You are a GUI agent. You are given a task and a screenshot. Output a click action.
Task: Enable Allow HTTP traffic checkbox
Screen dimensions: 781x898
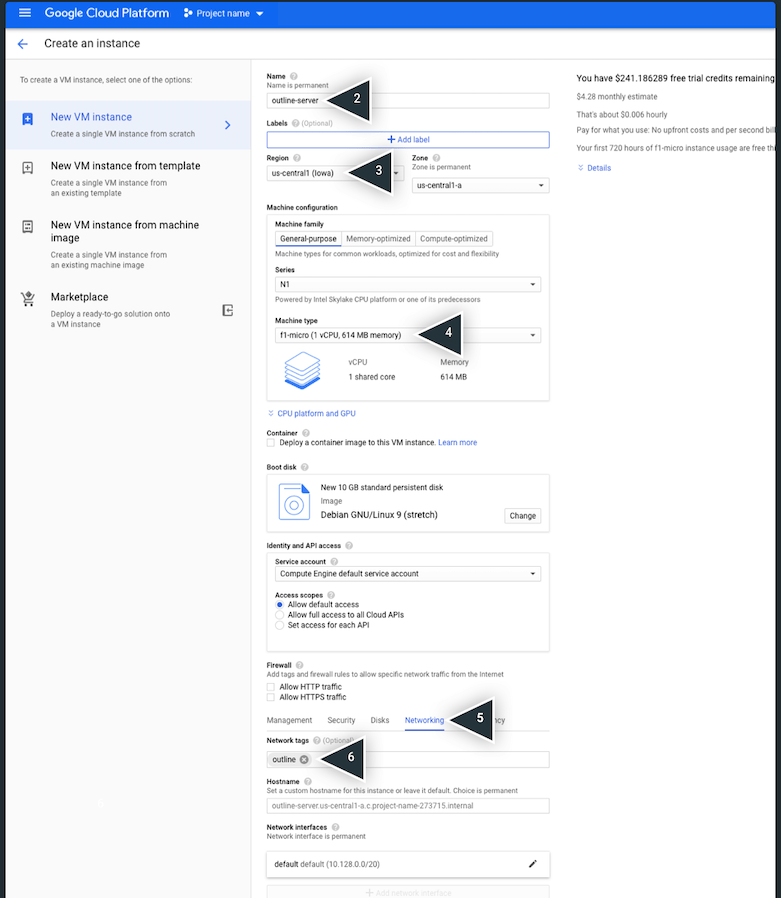pos(270,687)
